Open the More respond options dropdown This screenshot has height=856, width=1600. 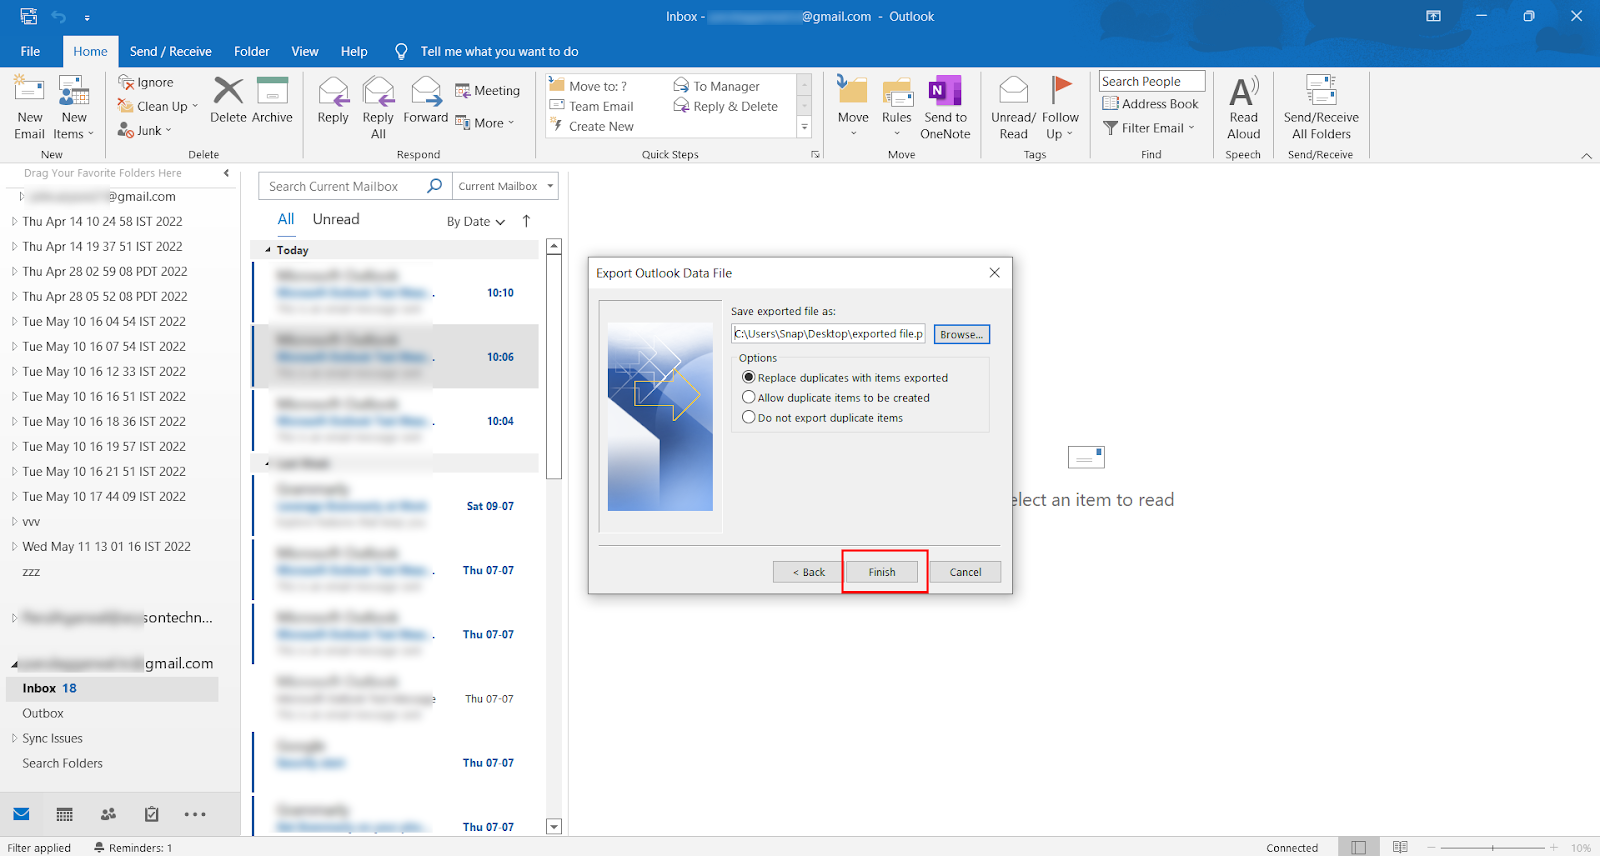(x=485, y=123)
